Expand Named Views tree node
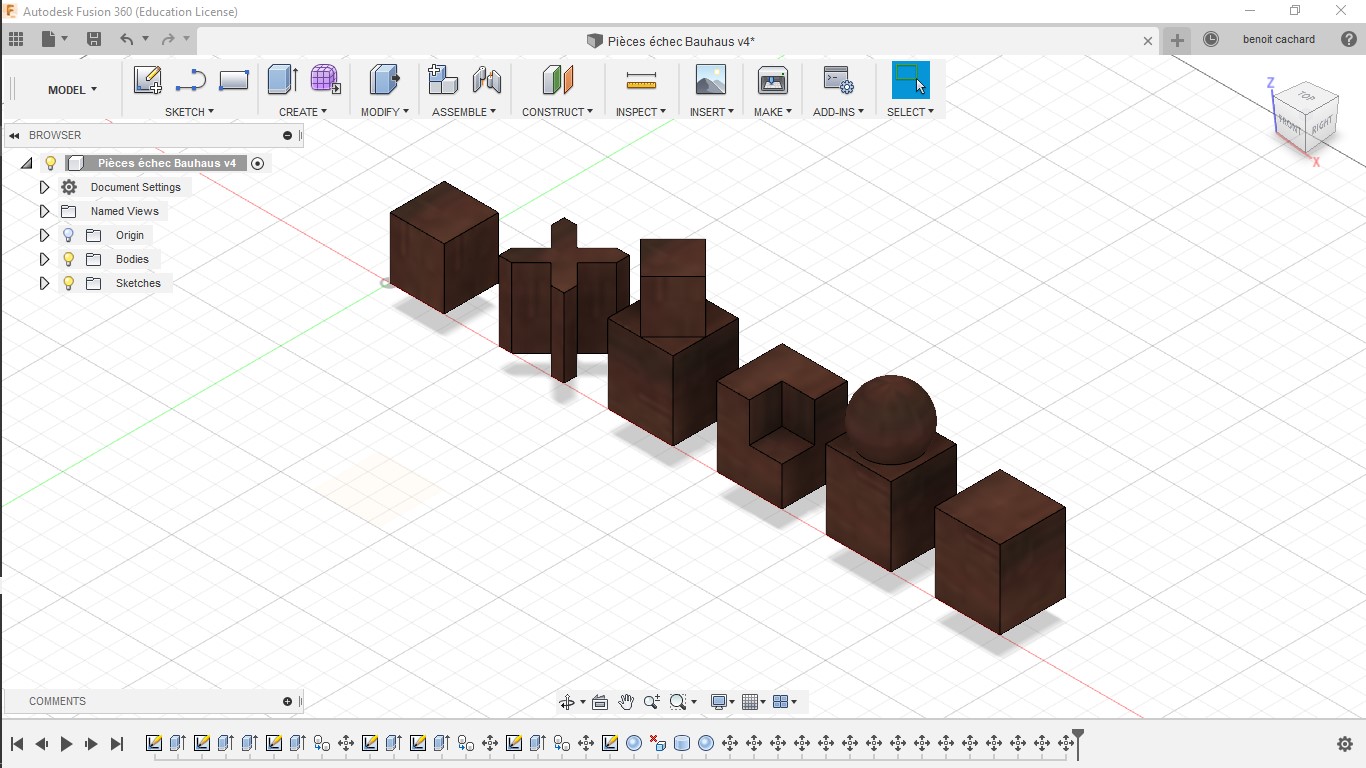This screenshot has height=768, width=1366. pyautogui.click(x=44, y=211)
